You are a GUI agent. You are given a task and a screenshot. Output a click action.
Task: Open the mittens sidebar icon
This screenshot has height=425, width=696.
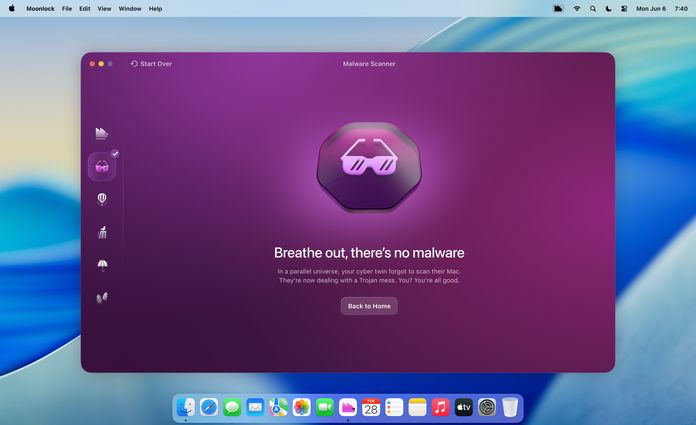tap(102, 298)
